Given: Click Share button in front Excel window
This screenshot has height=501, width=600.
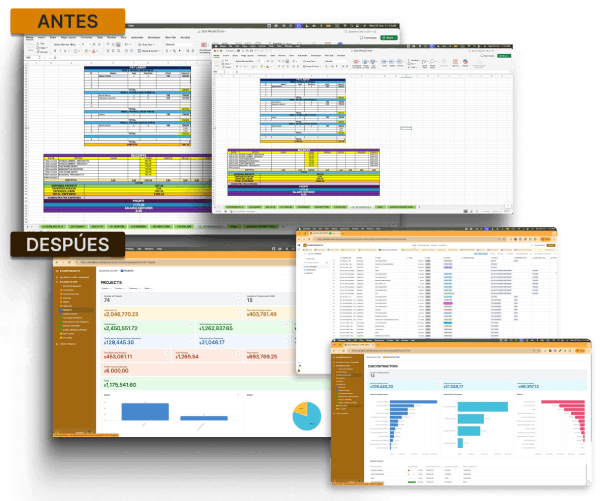Looking at the screenshot, I should [x=504, y=56].
